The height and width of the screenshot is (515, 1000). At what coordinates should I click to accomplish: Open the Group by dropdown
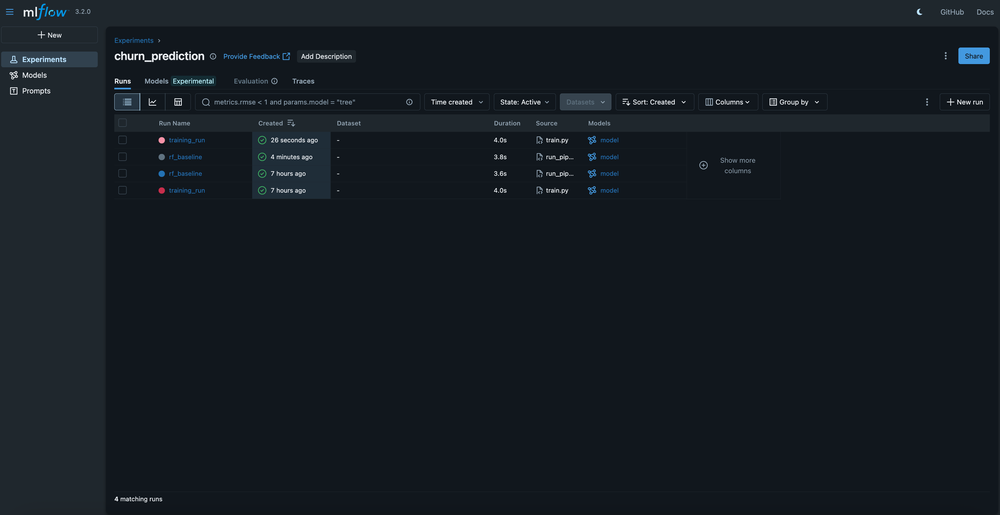(794, 102)
